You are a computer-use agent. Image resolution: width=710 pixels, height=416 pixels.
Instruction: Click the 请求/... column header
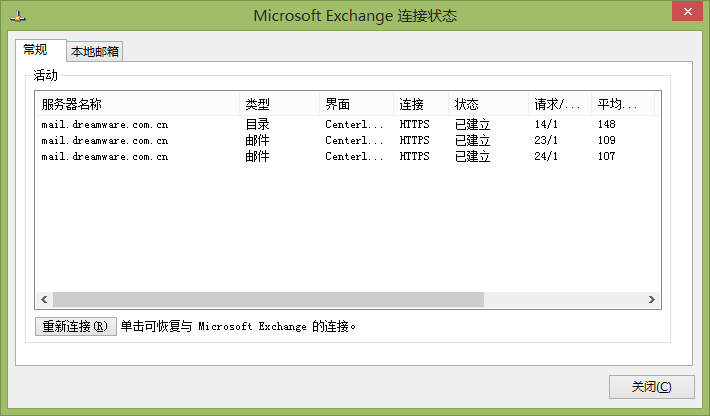pos(560,104)
